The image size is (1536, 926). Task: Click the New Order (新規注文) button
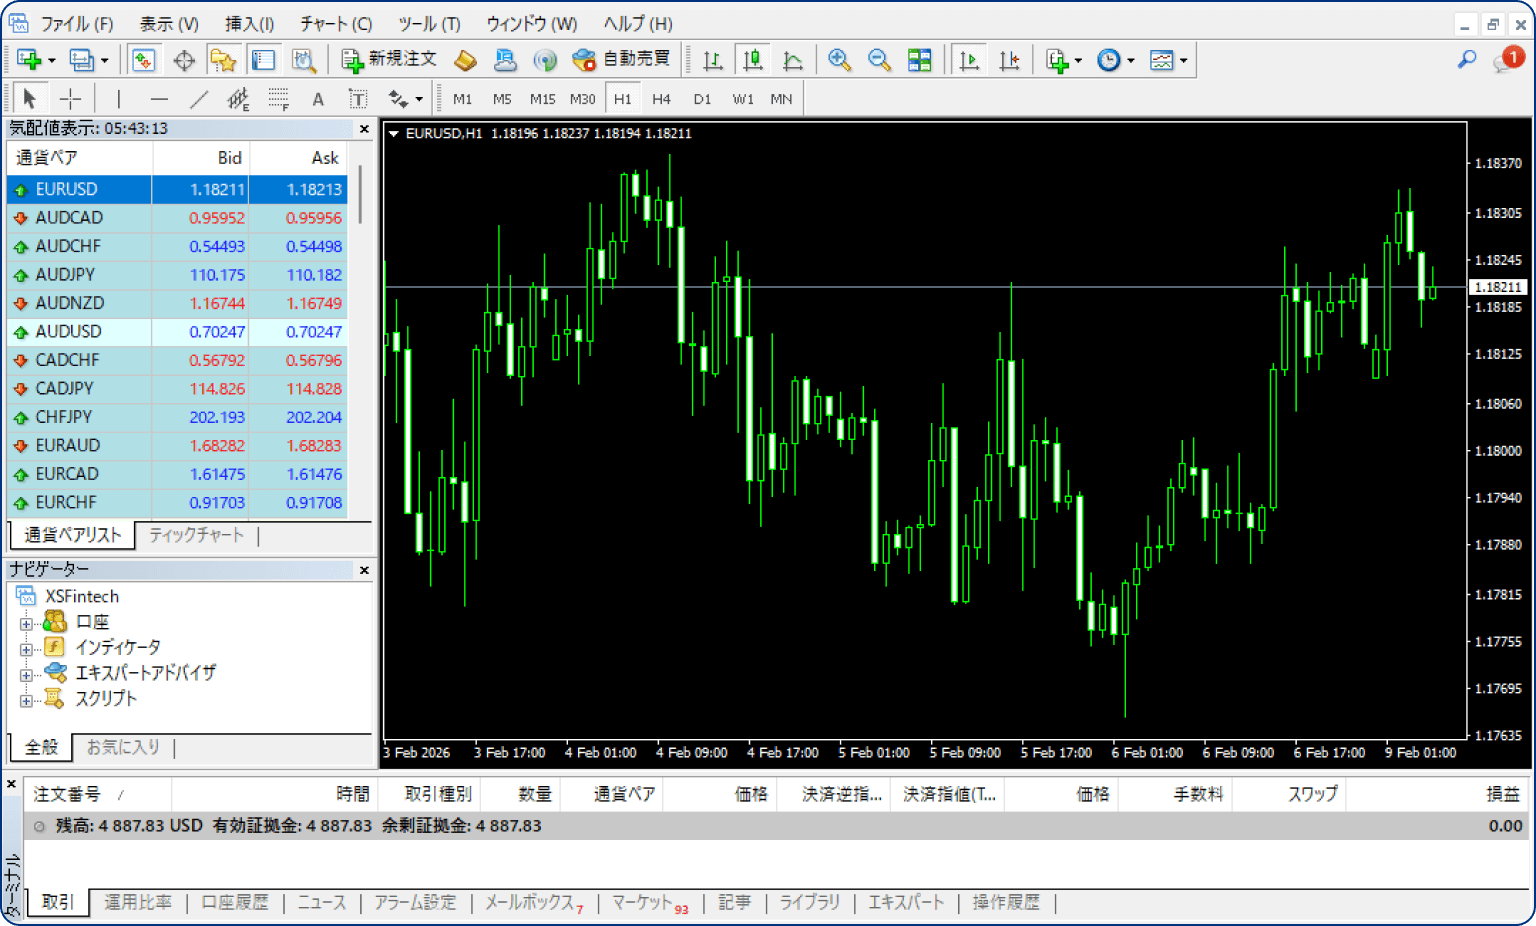point(389,60)
